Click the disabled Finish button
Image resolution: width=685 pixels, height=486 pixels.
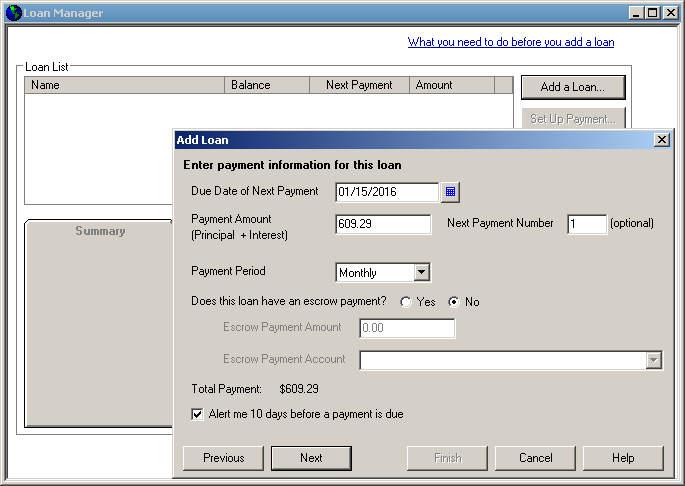(447, 458)
